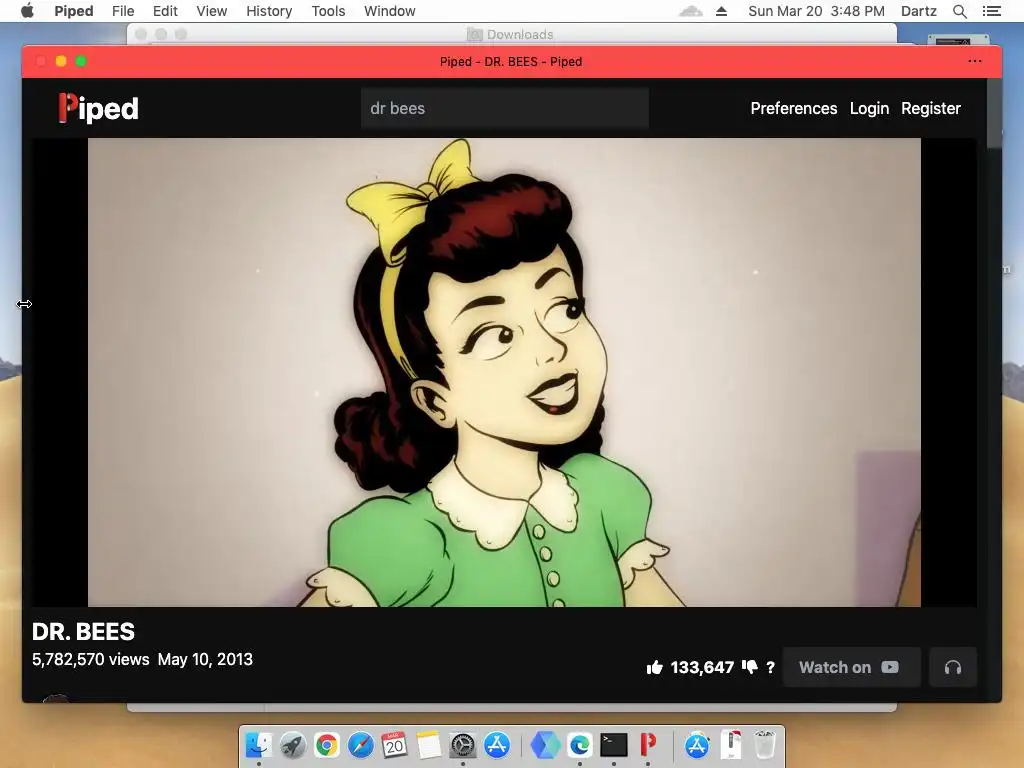
Task: Open the blue hexagon app in Dock
Action: tap(545, 744)
